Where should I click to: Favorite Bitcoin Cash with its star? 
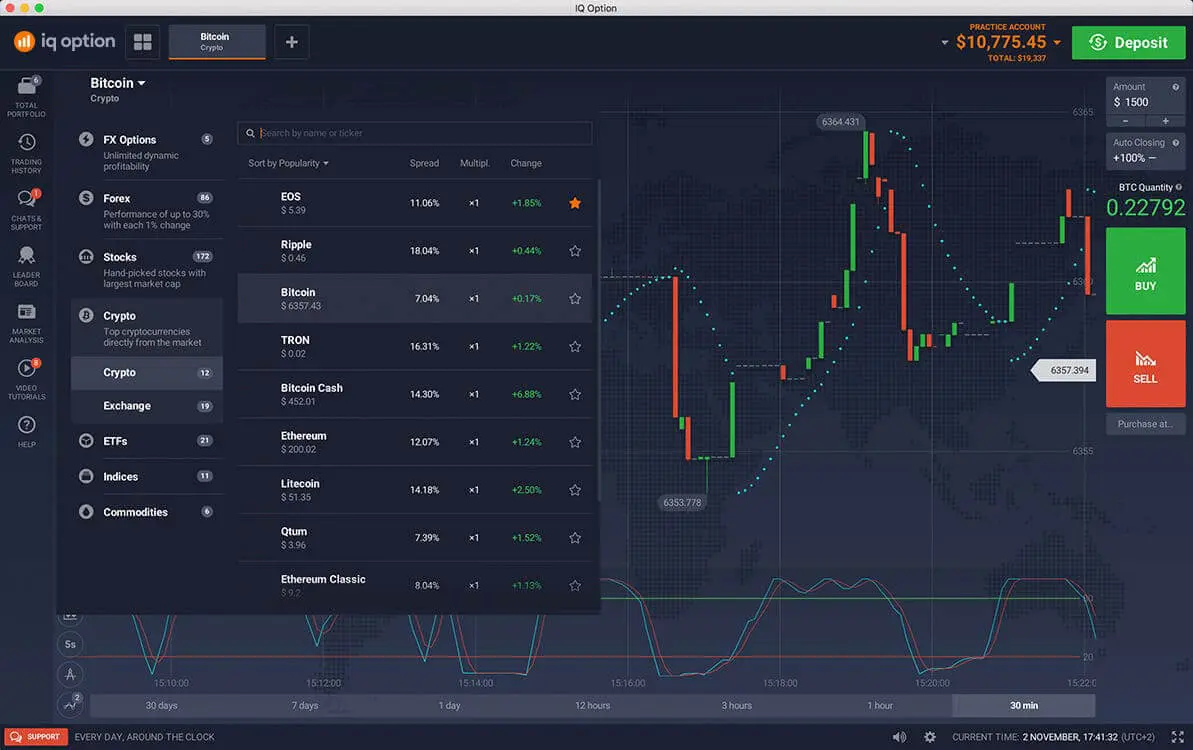click(x=575, y=394)
